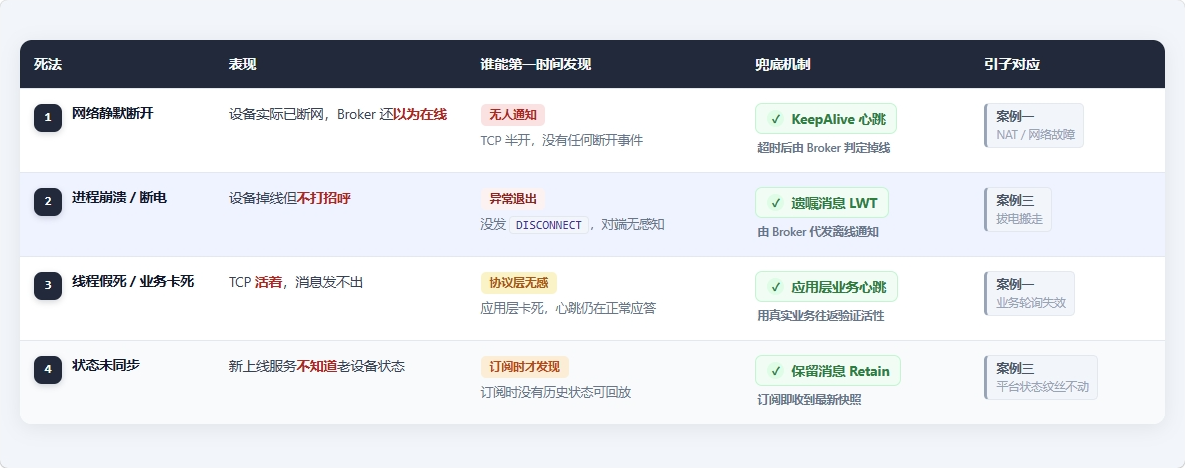The height and width of the screenshot is (468, 1185).
Task: Click the number 2 row badge
Action: tap(48, 201)
